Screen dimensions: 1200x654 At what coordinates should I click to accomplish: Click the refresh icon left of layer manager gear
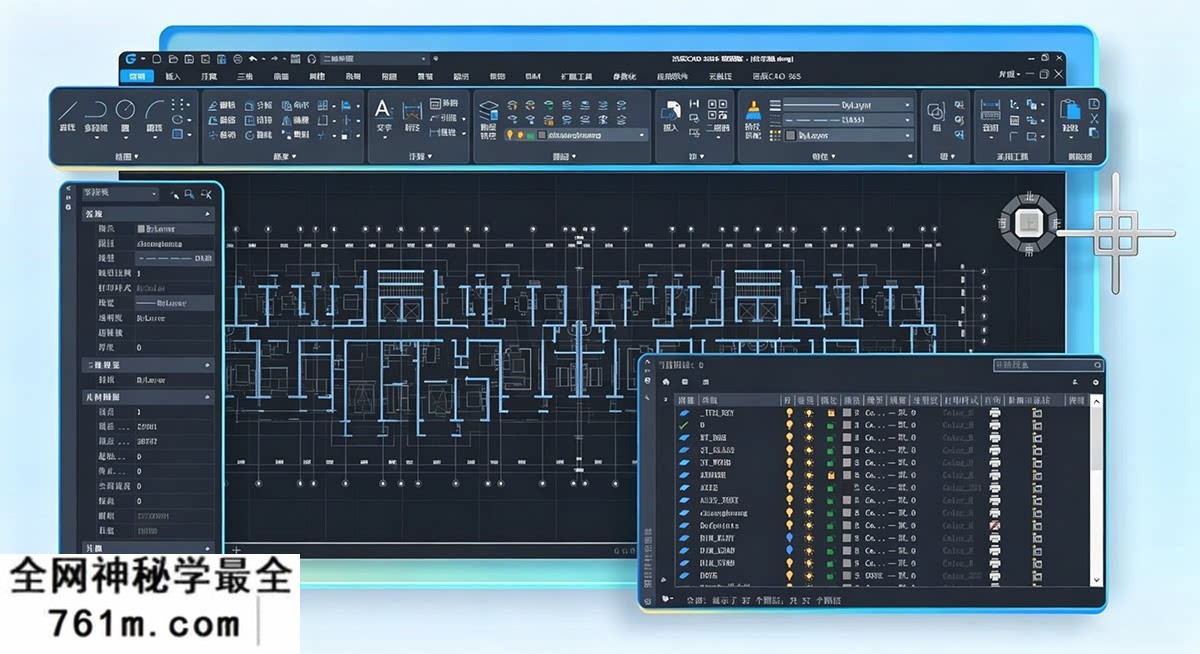pyautogui.click(x=1074, y=382)
